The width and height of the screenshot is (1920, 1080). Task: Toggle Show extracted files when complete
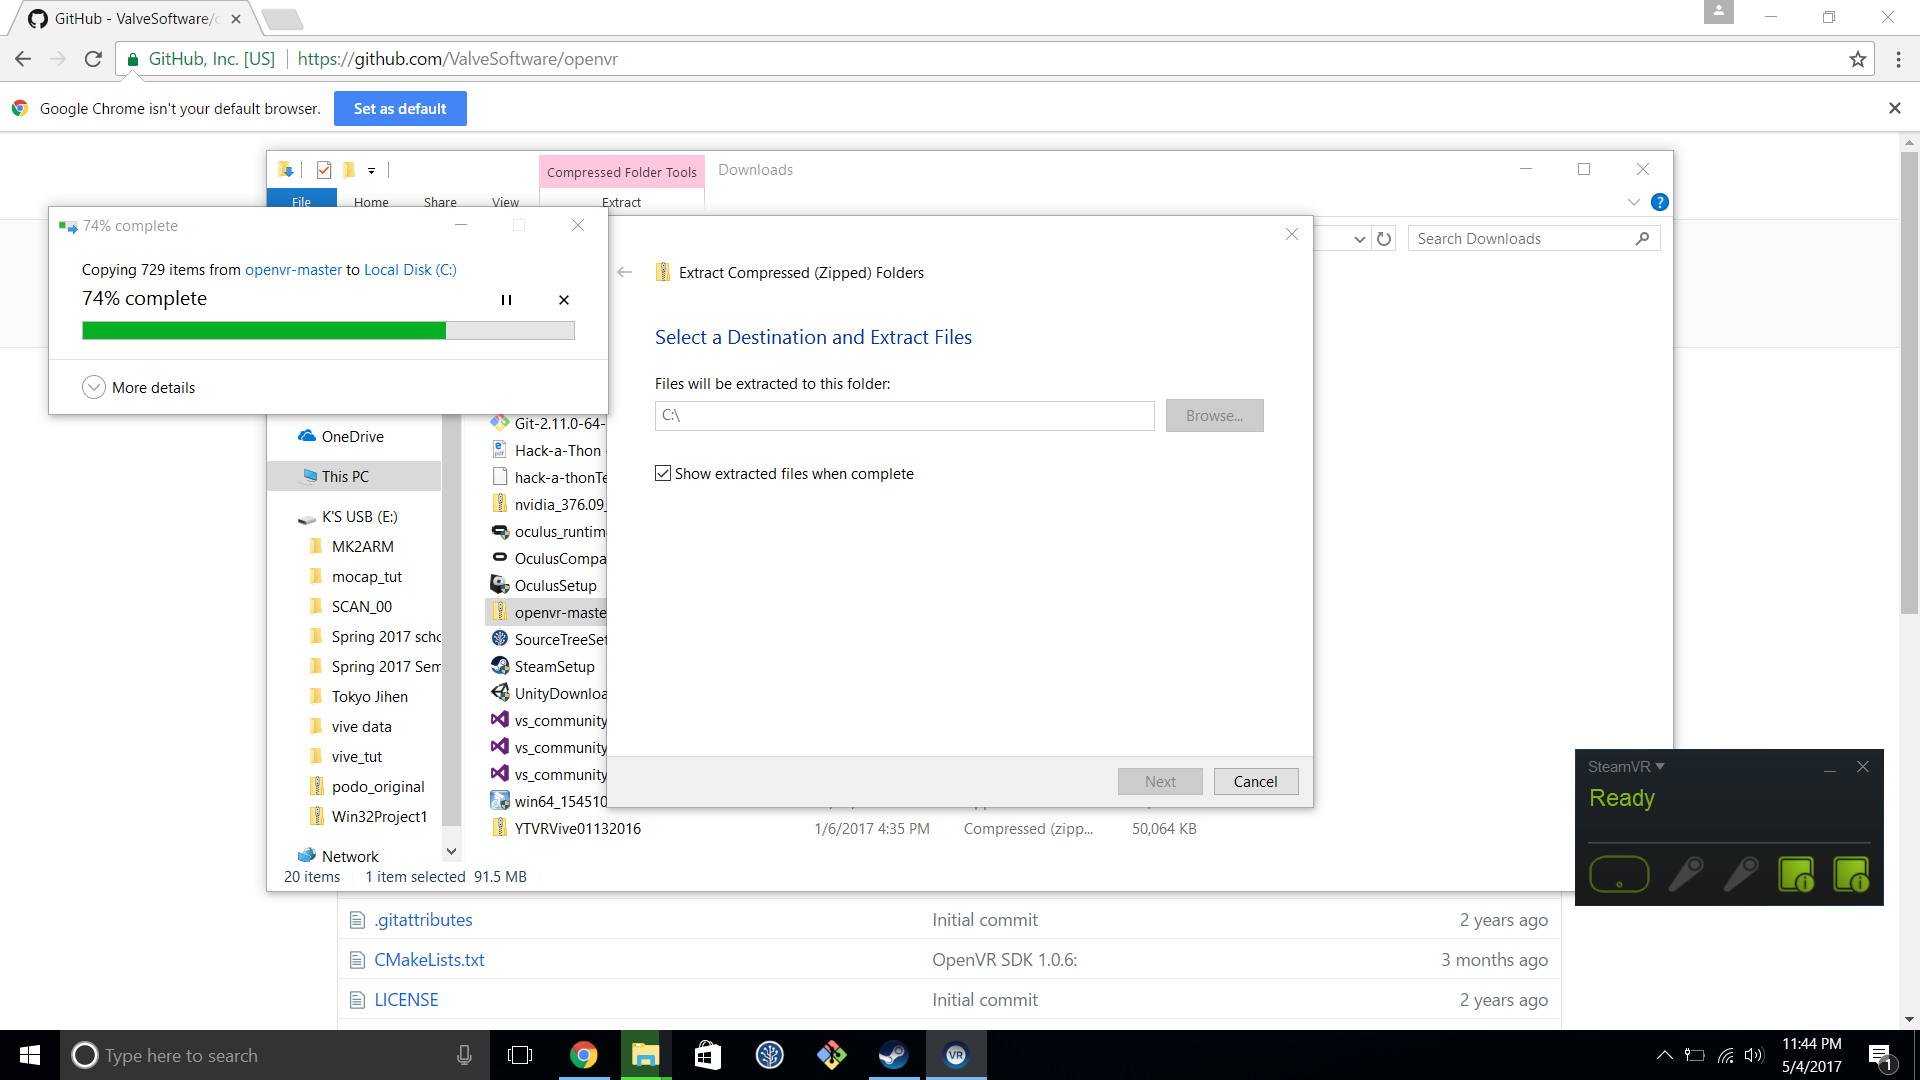click(663, 473)
